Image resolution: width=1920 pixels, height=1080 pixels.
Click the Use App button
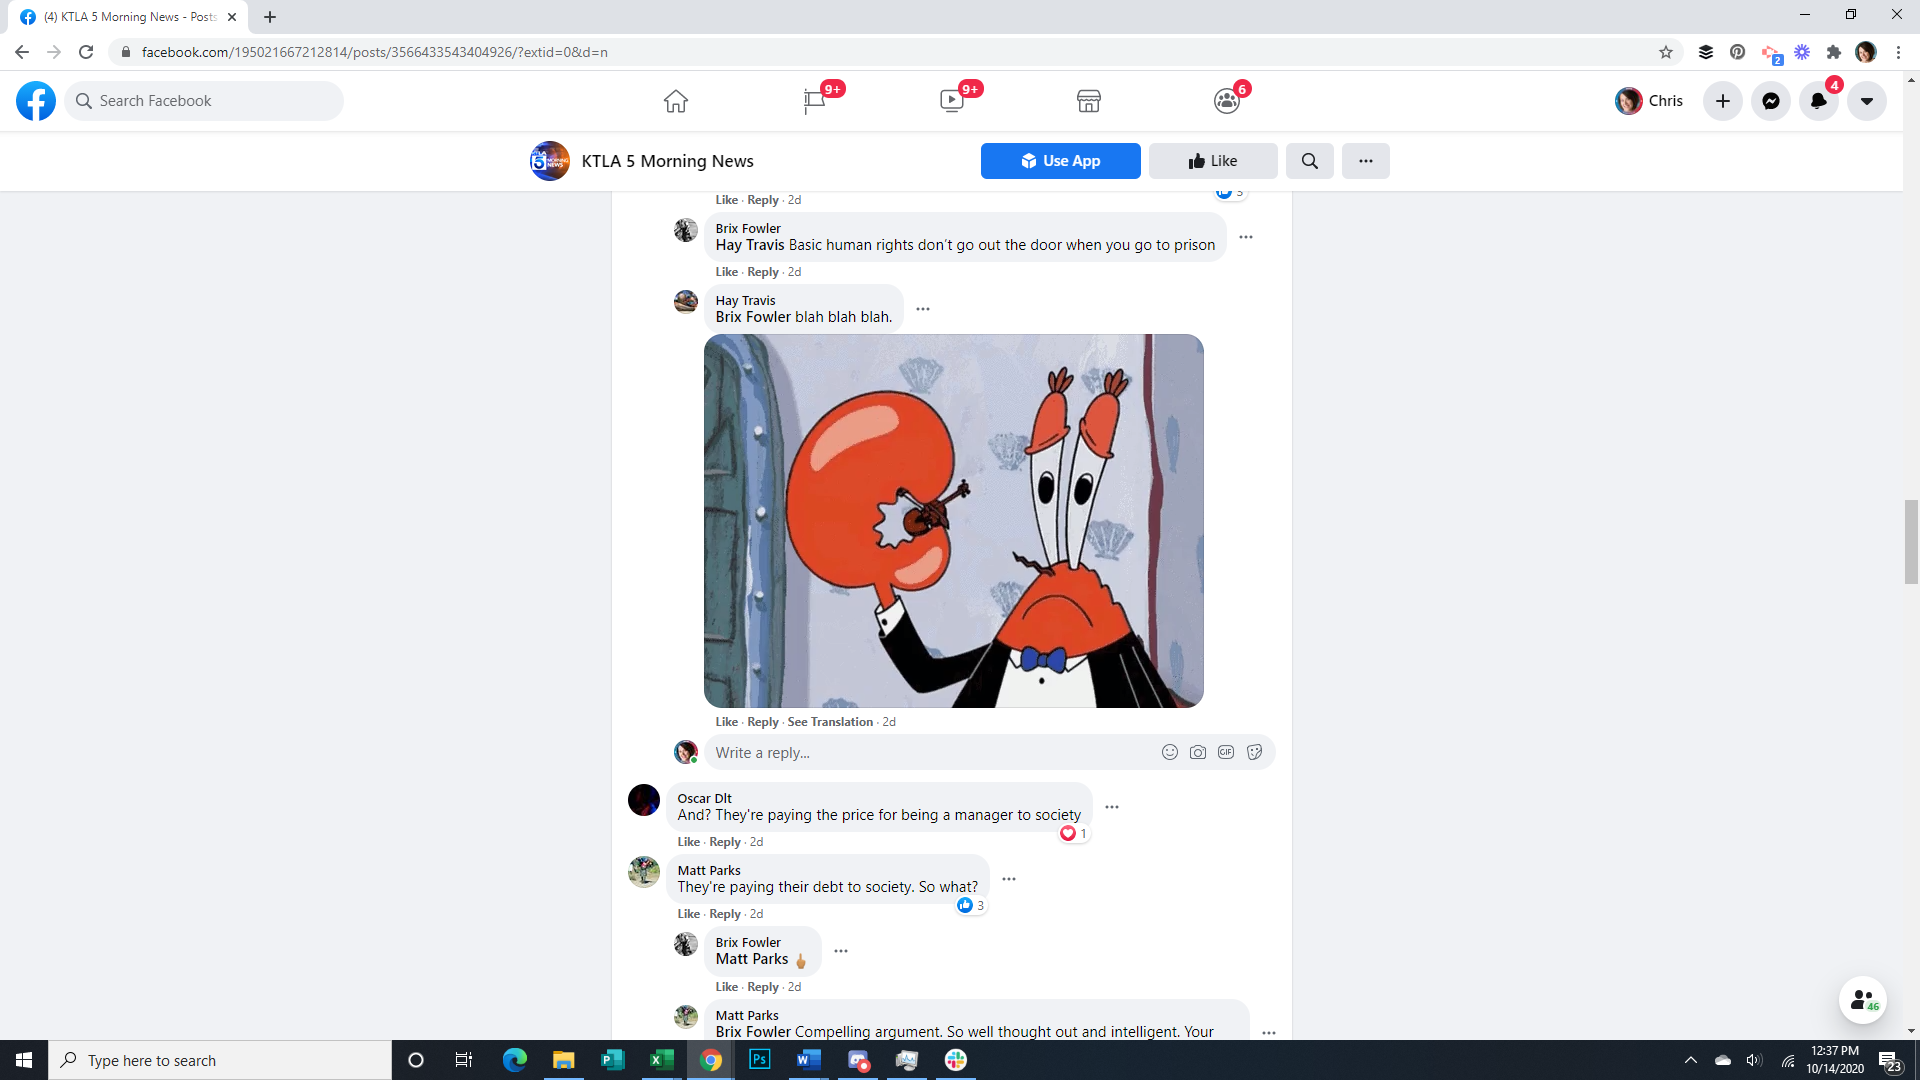click(1060, 161)
